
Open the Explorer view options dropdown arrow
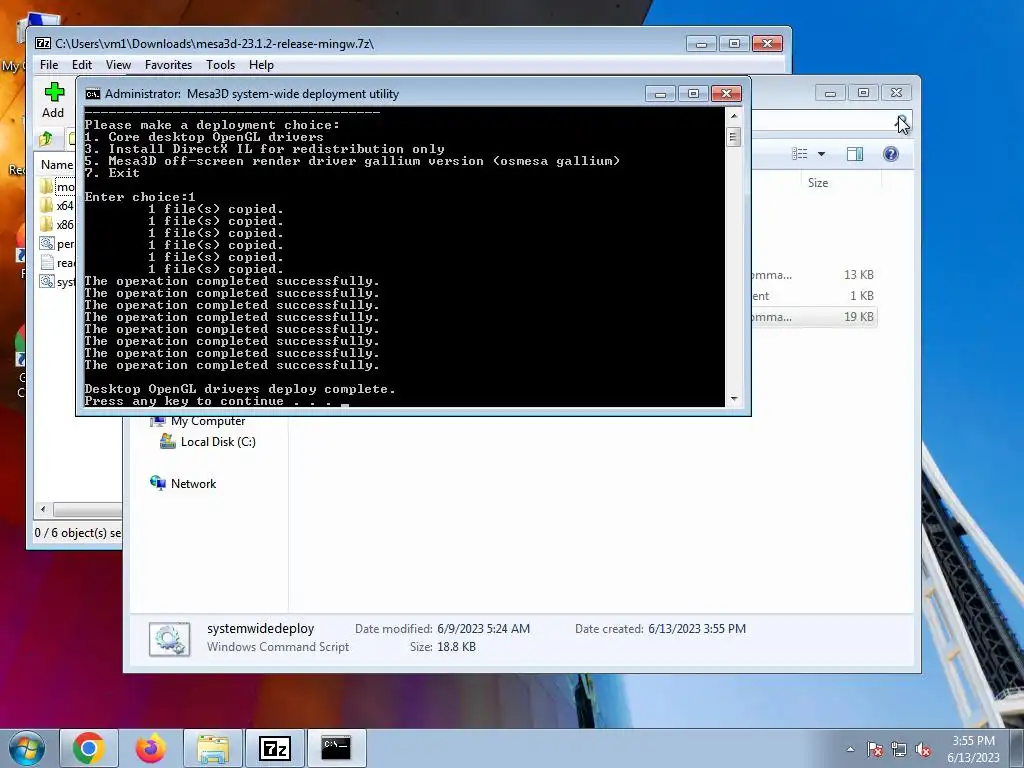click(822, 154)
